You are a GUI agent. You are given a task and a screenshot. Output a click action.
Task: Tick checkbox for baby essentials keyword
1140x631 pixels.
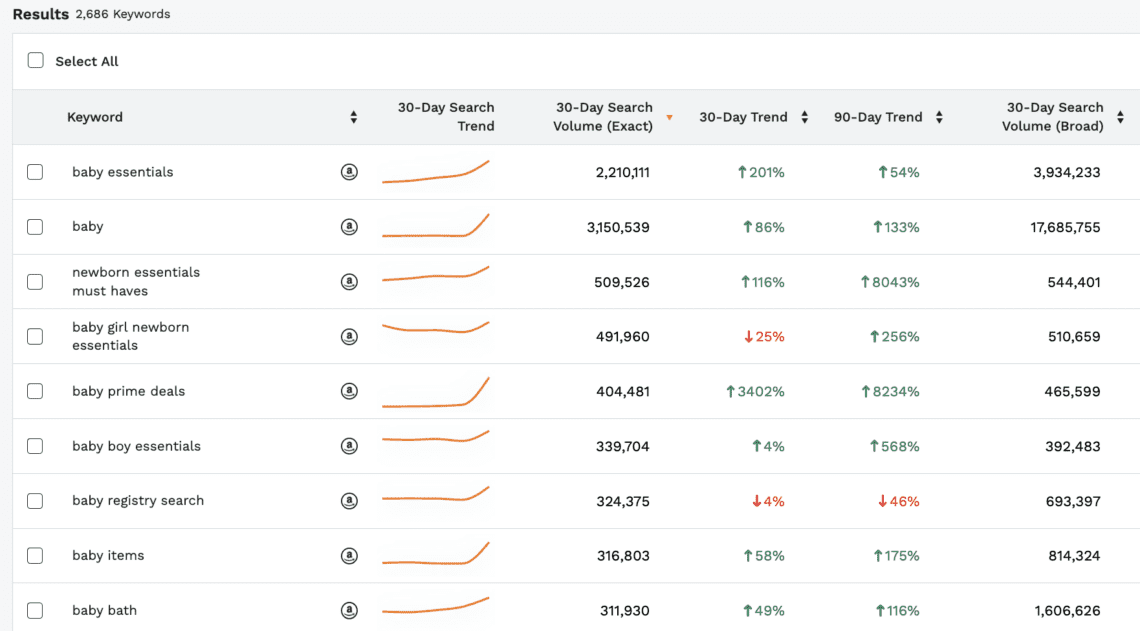click(x=35, y=172)
